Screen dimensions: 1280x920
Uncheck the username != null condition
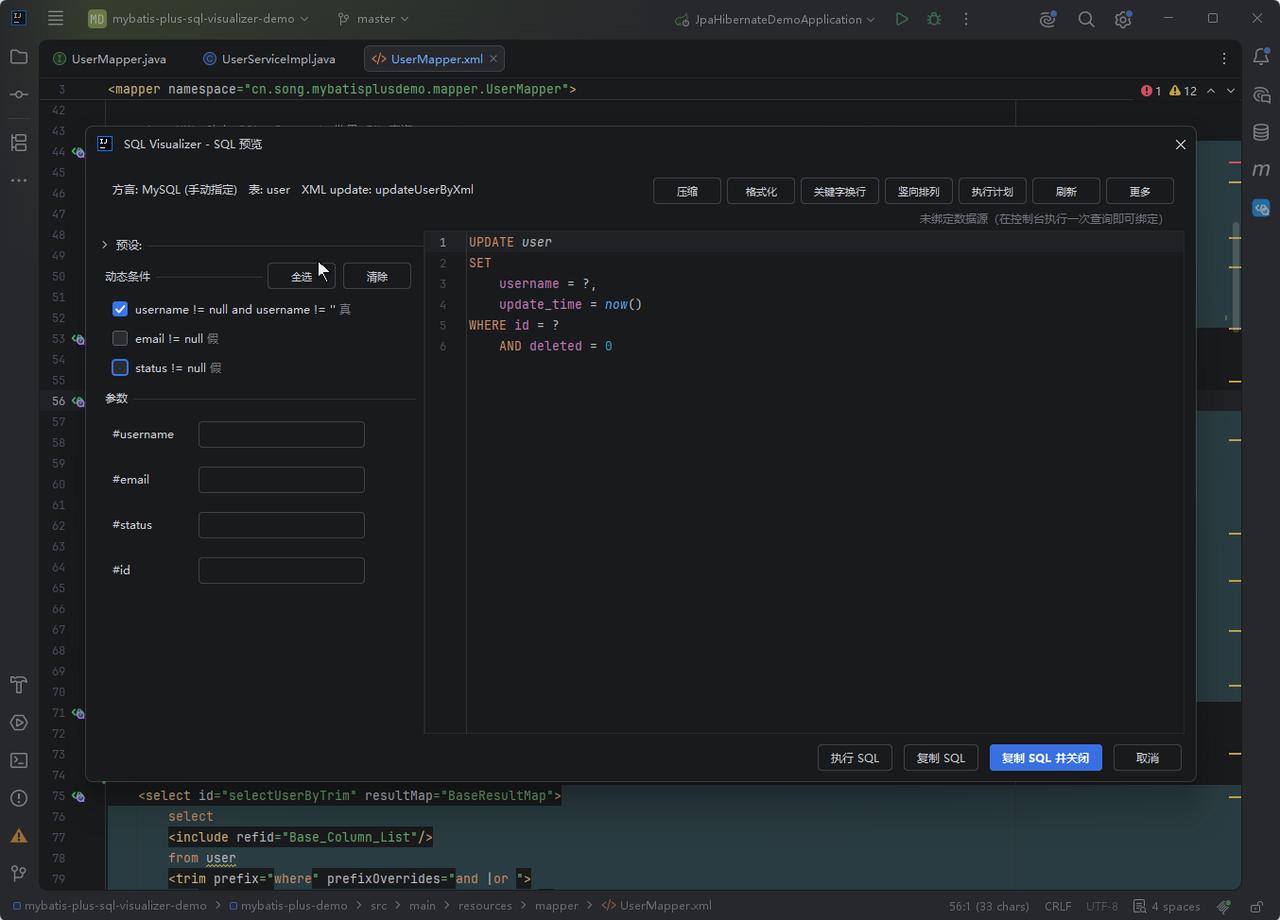(x=120, y=309)
